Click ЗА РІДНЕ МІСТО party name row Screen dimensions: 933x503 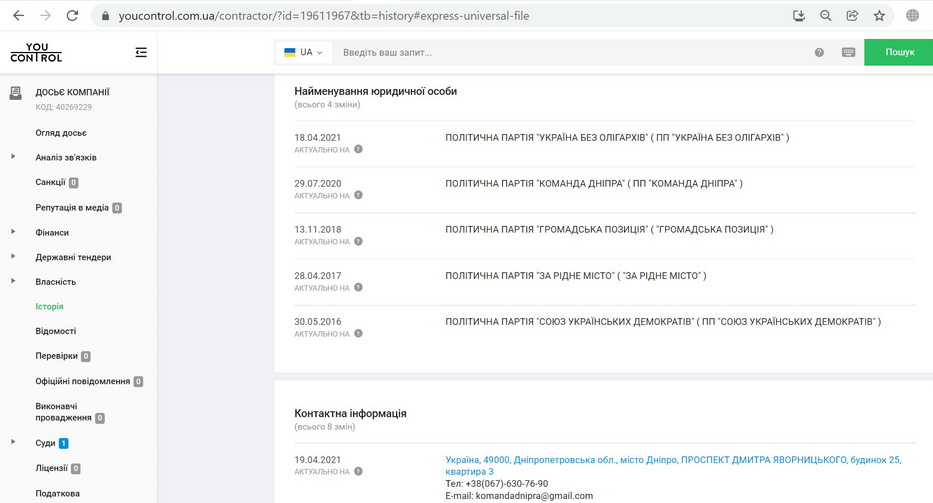pos(575,276)
